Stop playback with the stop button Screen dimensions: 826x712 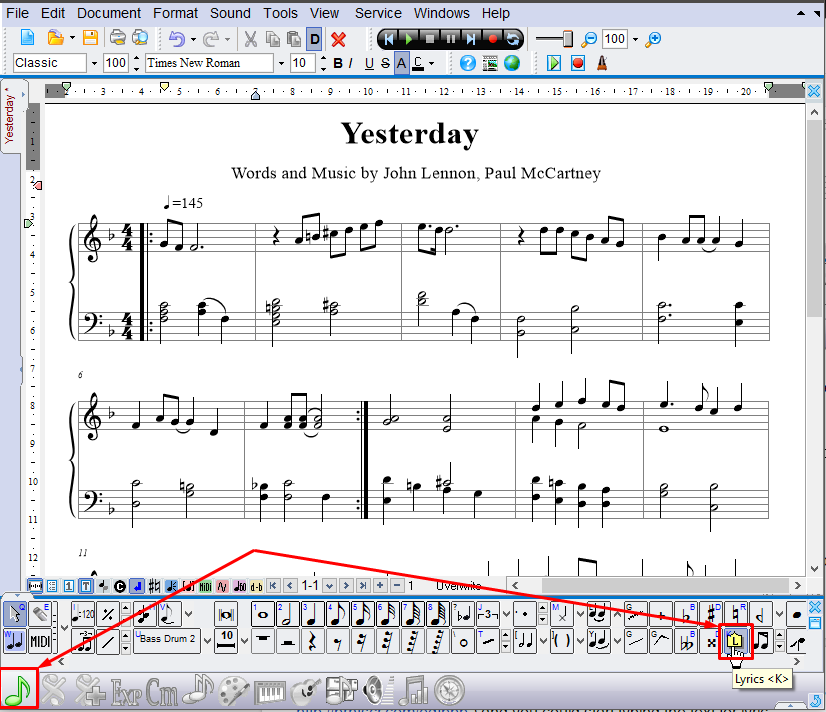pyautogui.click(x=429, y=39)
